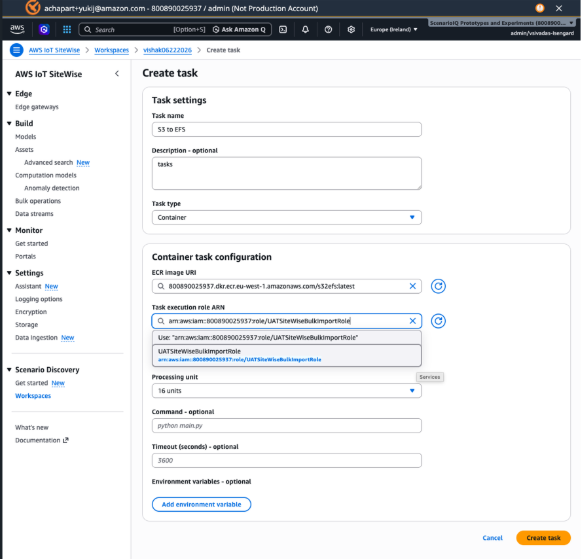Click the Description text area

point(287,173)
